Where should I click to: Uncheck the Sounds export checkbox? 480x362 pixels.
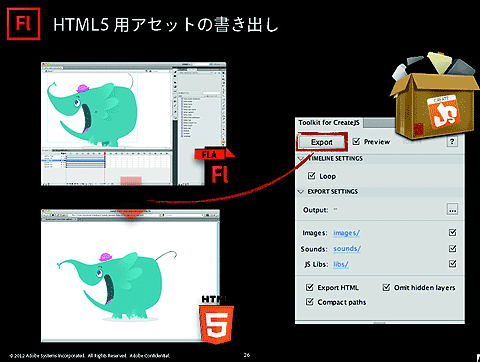click(452, 248)
